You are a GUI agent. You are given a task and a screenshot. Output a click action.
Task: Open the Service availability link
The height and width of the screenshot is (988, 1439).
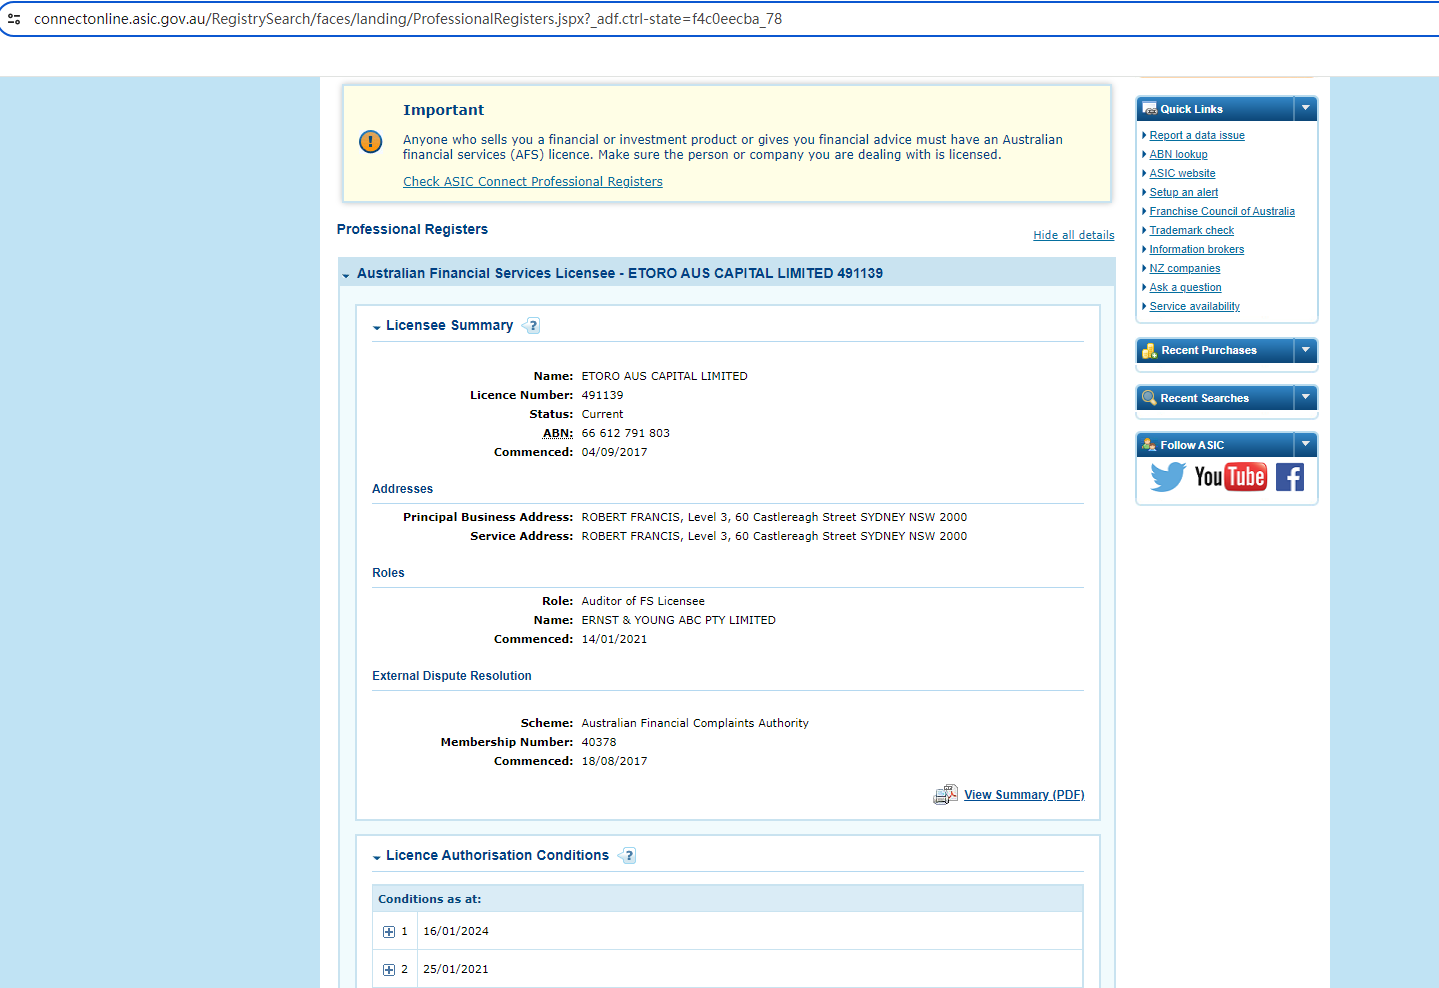click(1194, 306)
